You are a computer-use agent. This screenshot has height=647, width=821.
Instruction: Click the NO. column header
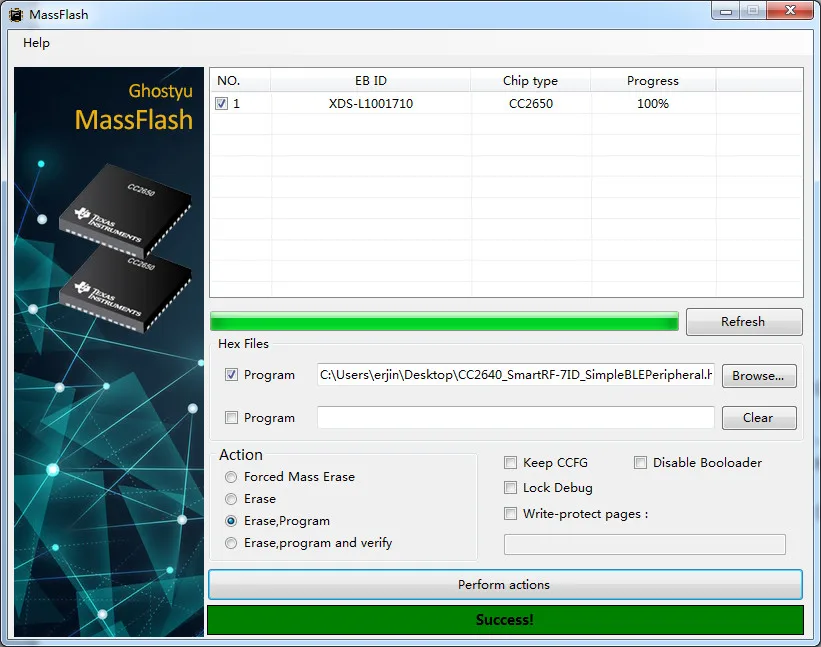(240, 81)
